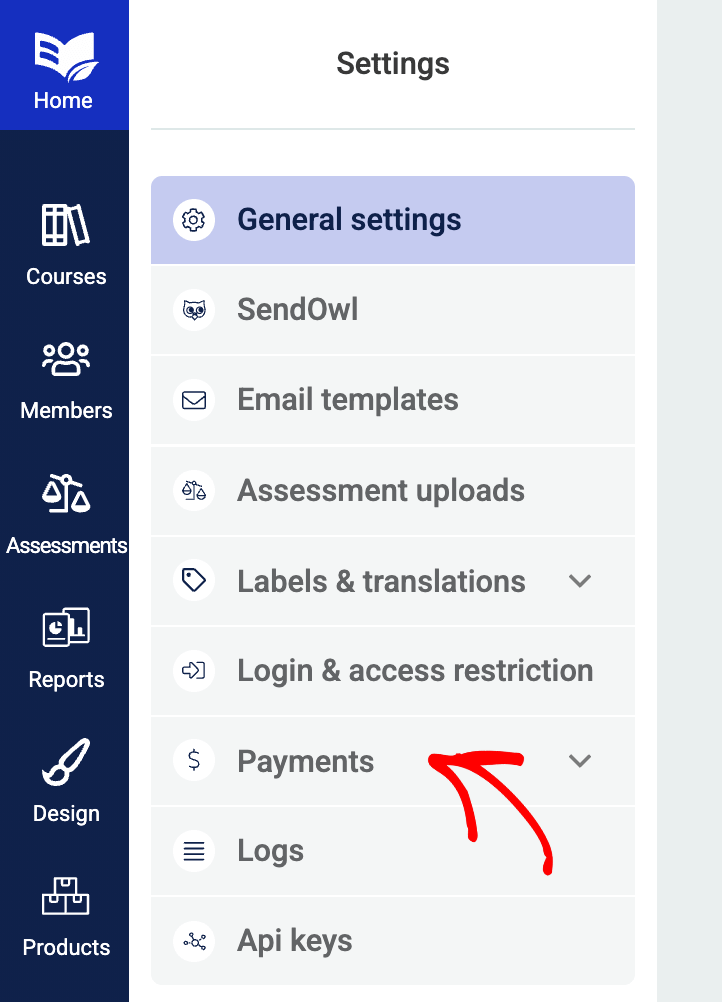Open Courses via the books icon
Image resolution: width=722 pixels, height=1002 pixels.
pyautogui.click(x=66, y=225)
